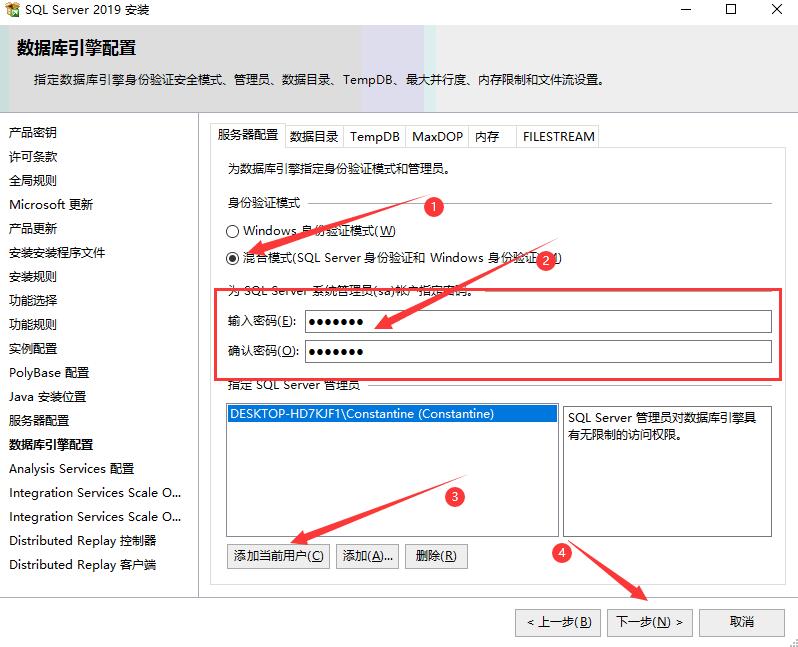Click Distributed Replay 控制器 step
798x647 pixels.
click(x=82, y=541)
